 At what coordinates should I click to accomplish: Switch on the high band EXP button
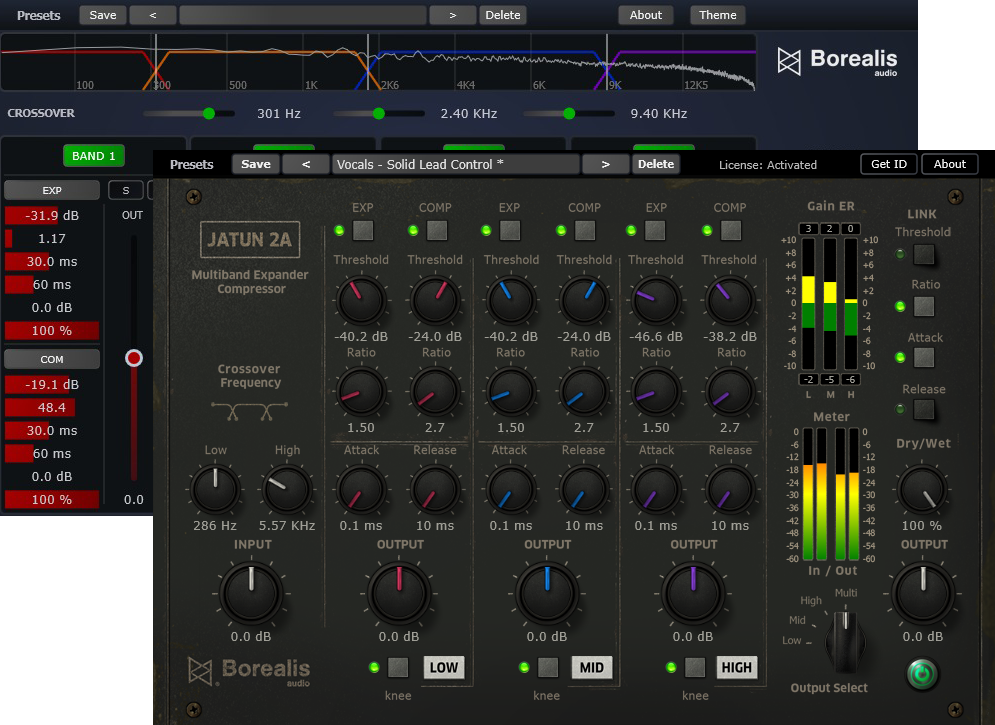[x=656, y=230]
